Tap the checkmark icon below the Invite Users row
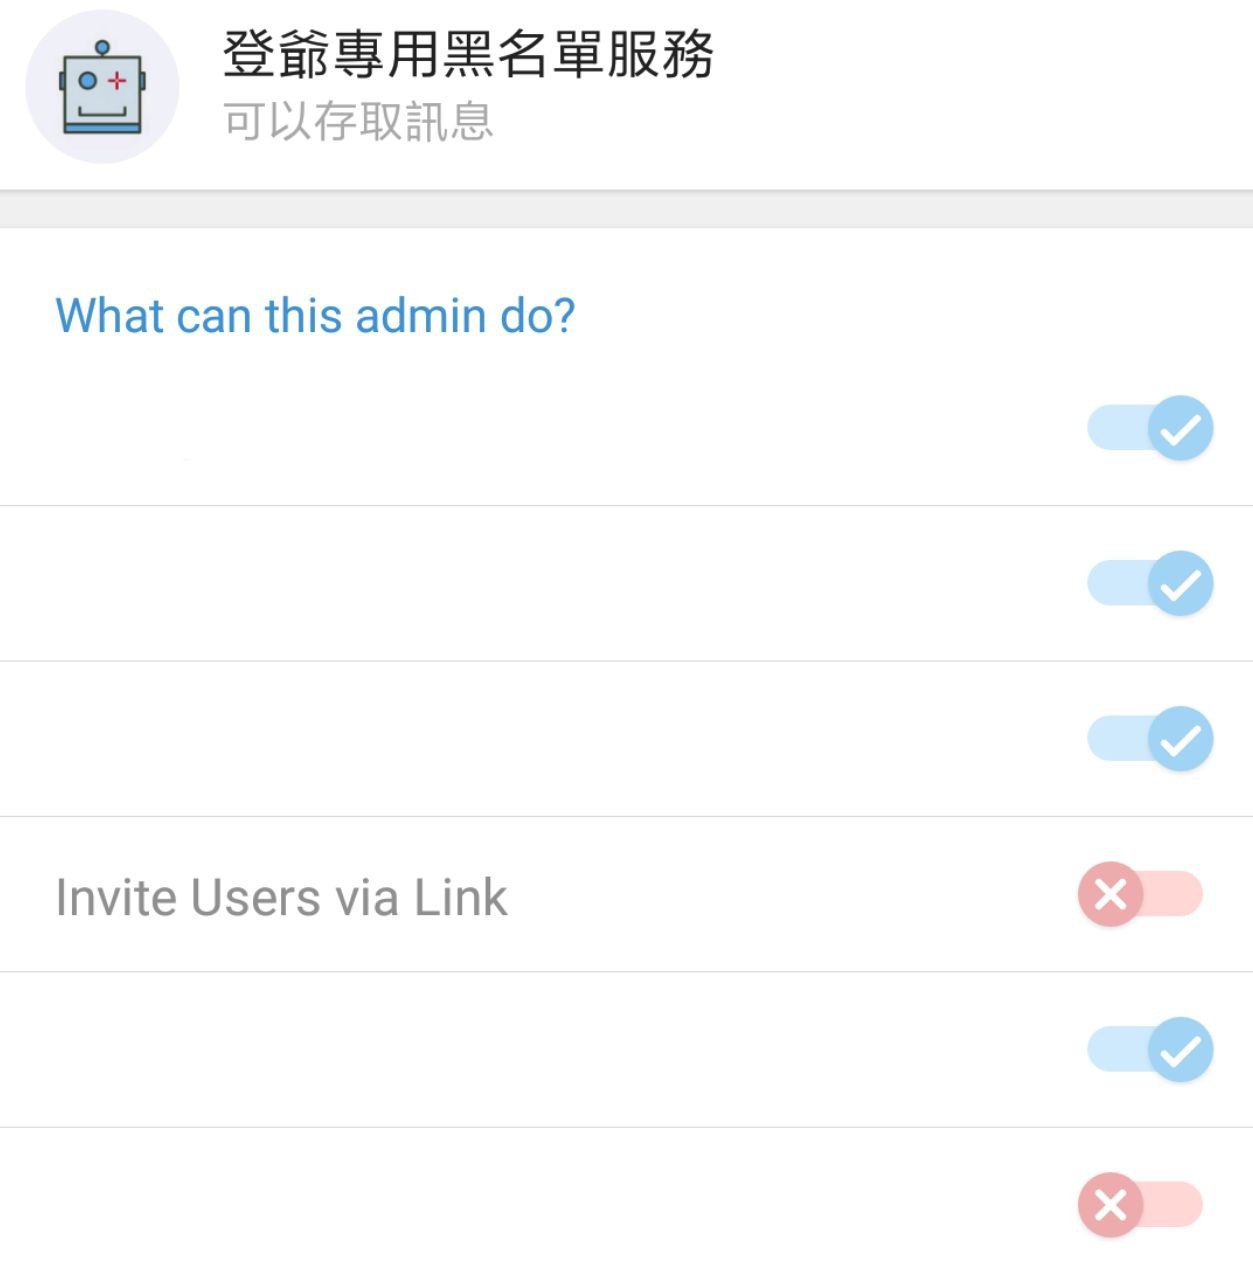The width and height of the screenshot is (1253, 1280). pyautogui.click(x=1181, y=1050)
